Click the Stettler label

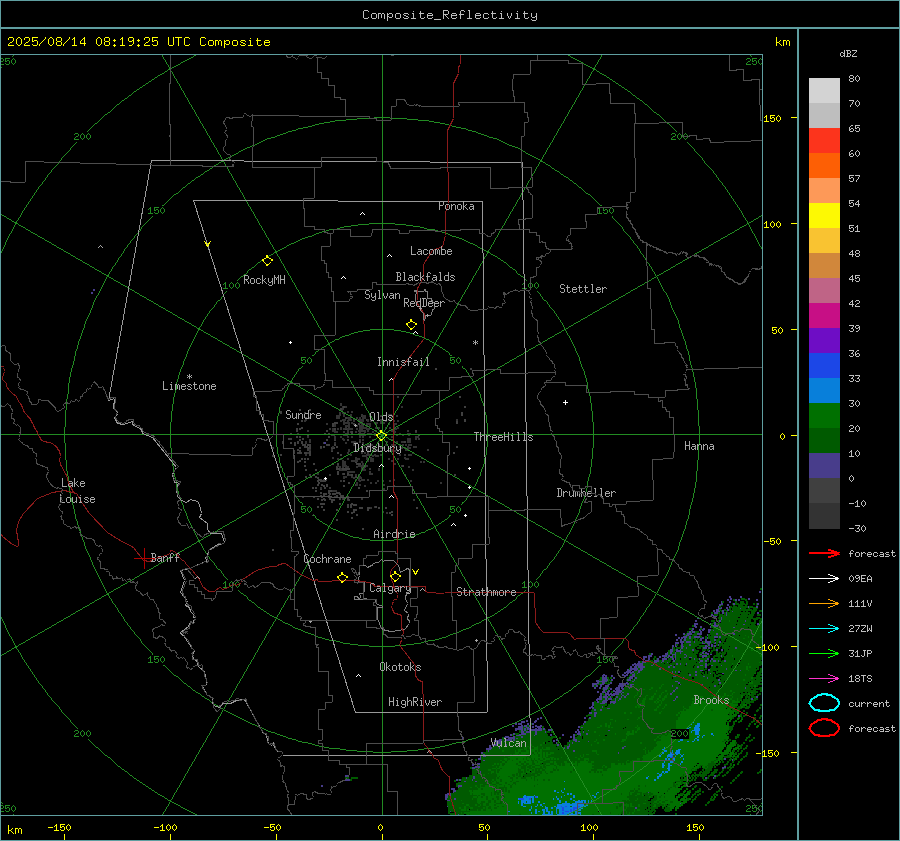pos(583,289)
